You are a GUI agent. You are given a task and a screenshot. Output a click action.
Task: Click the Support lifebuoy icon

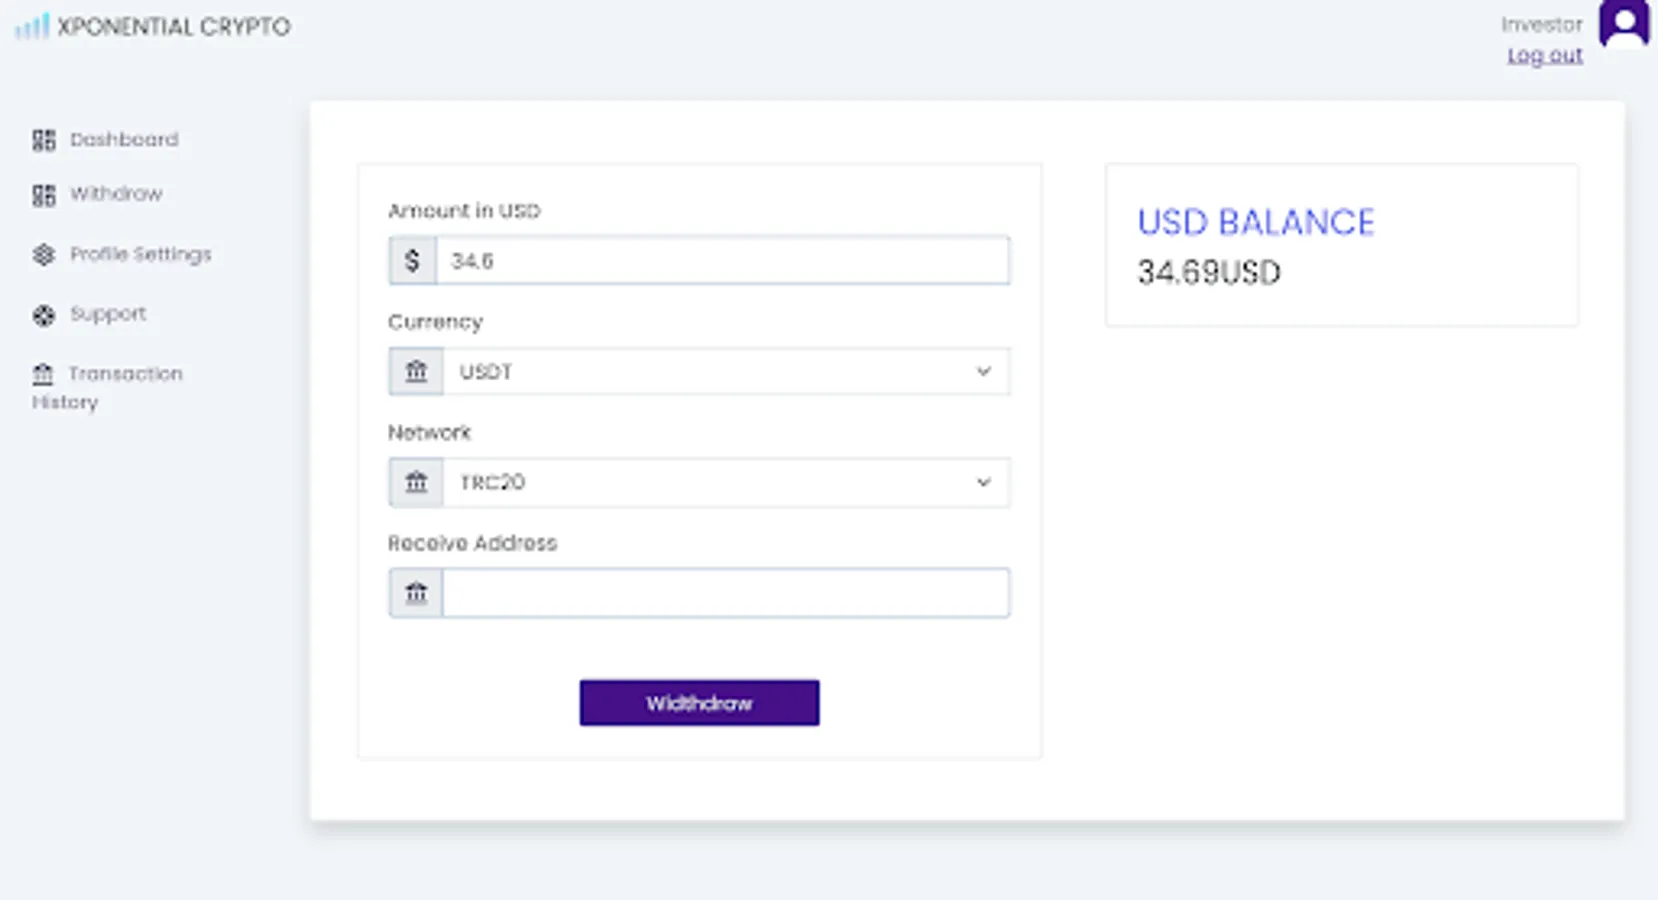point(44,316)
